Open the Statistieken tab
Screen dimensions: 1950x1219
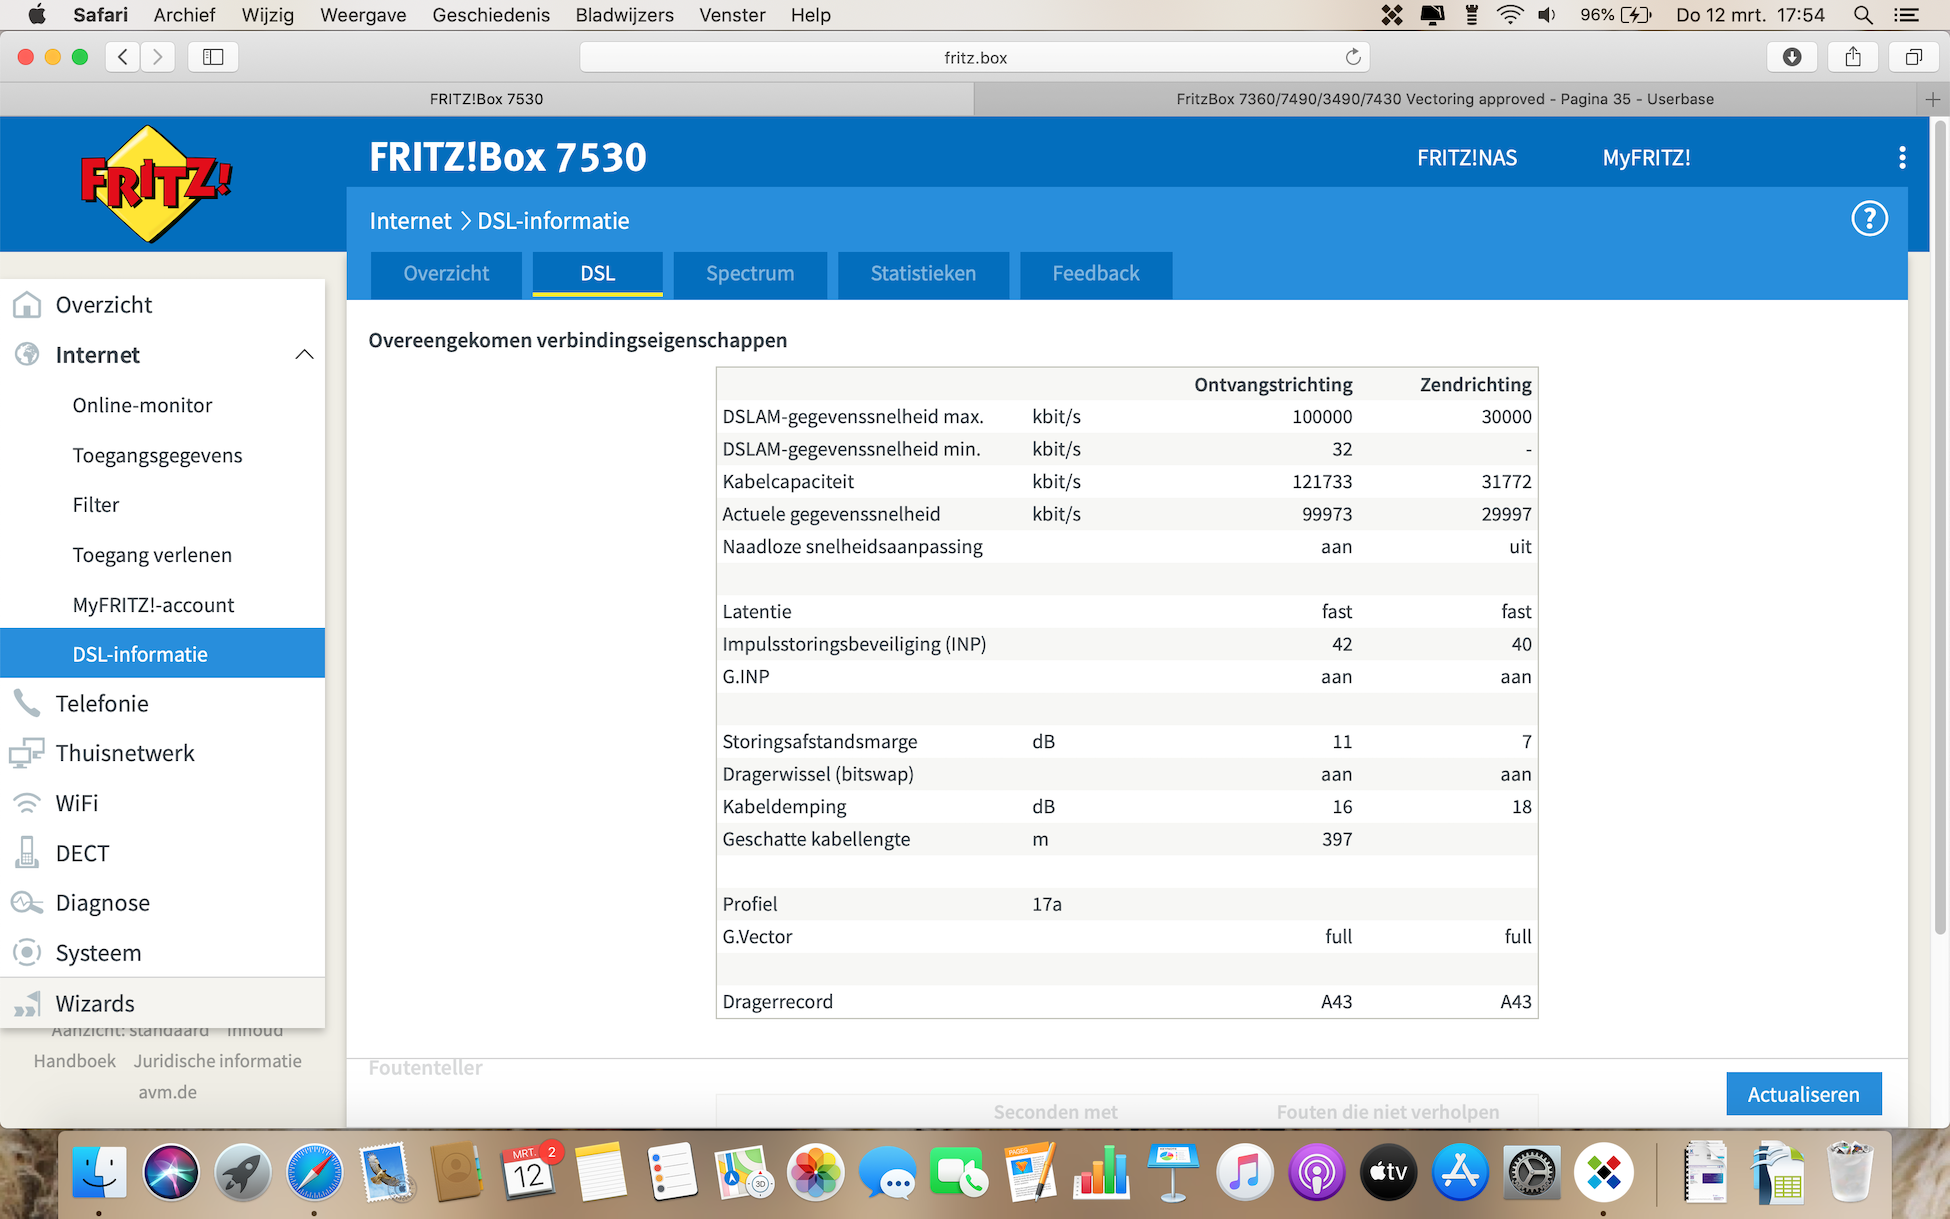coord(922,274)
